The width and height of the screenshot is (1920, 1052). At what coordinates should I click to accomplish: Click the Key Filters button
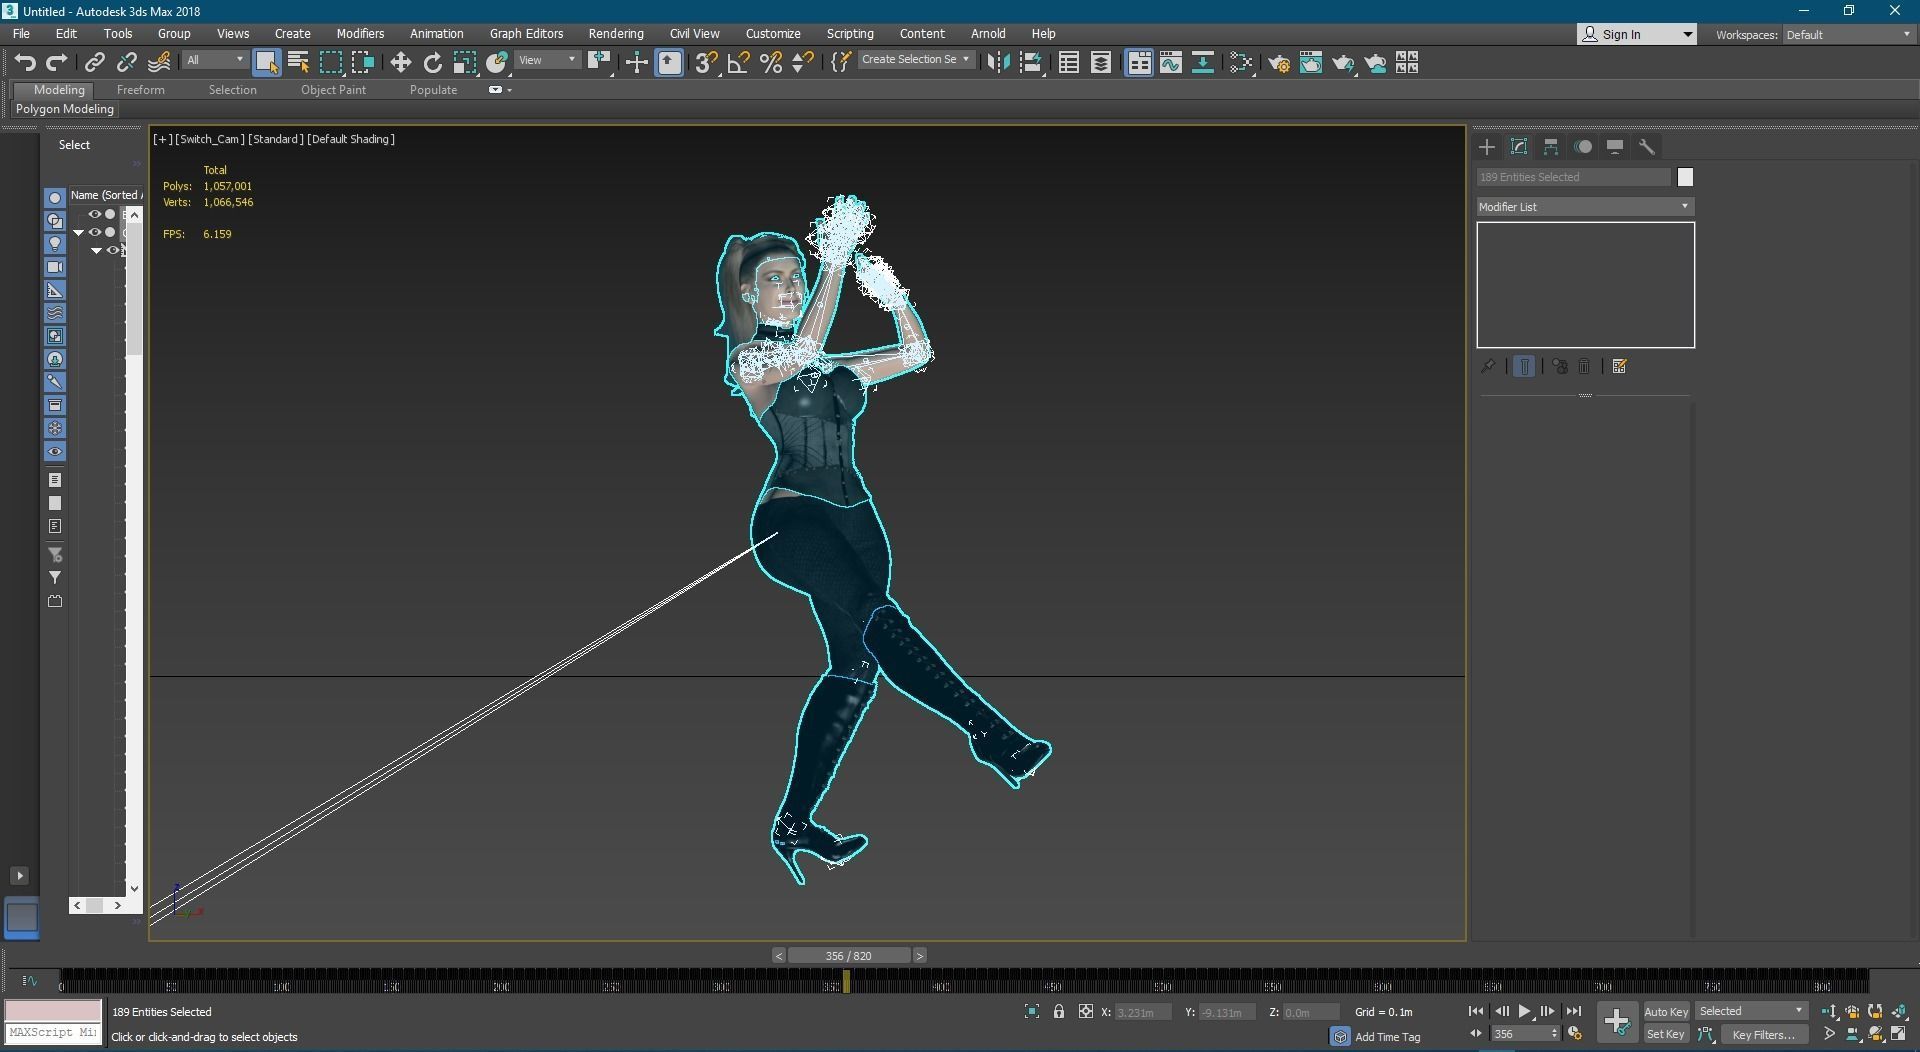1764,1034
